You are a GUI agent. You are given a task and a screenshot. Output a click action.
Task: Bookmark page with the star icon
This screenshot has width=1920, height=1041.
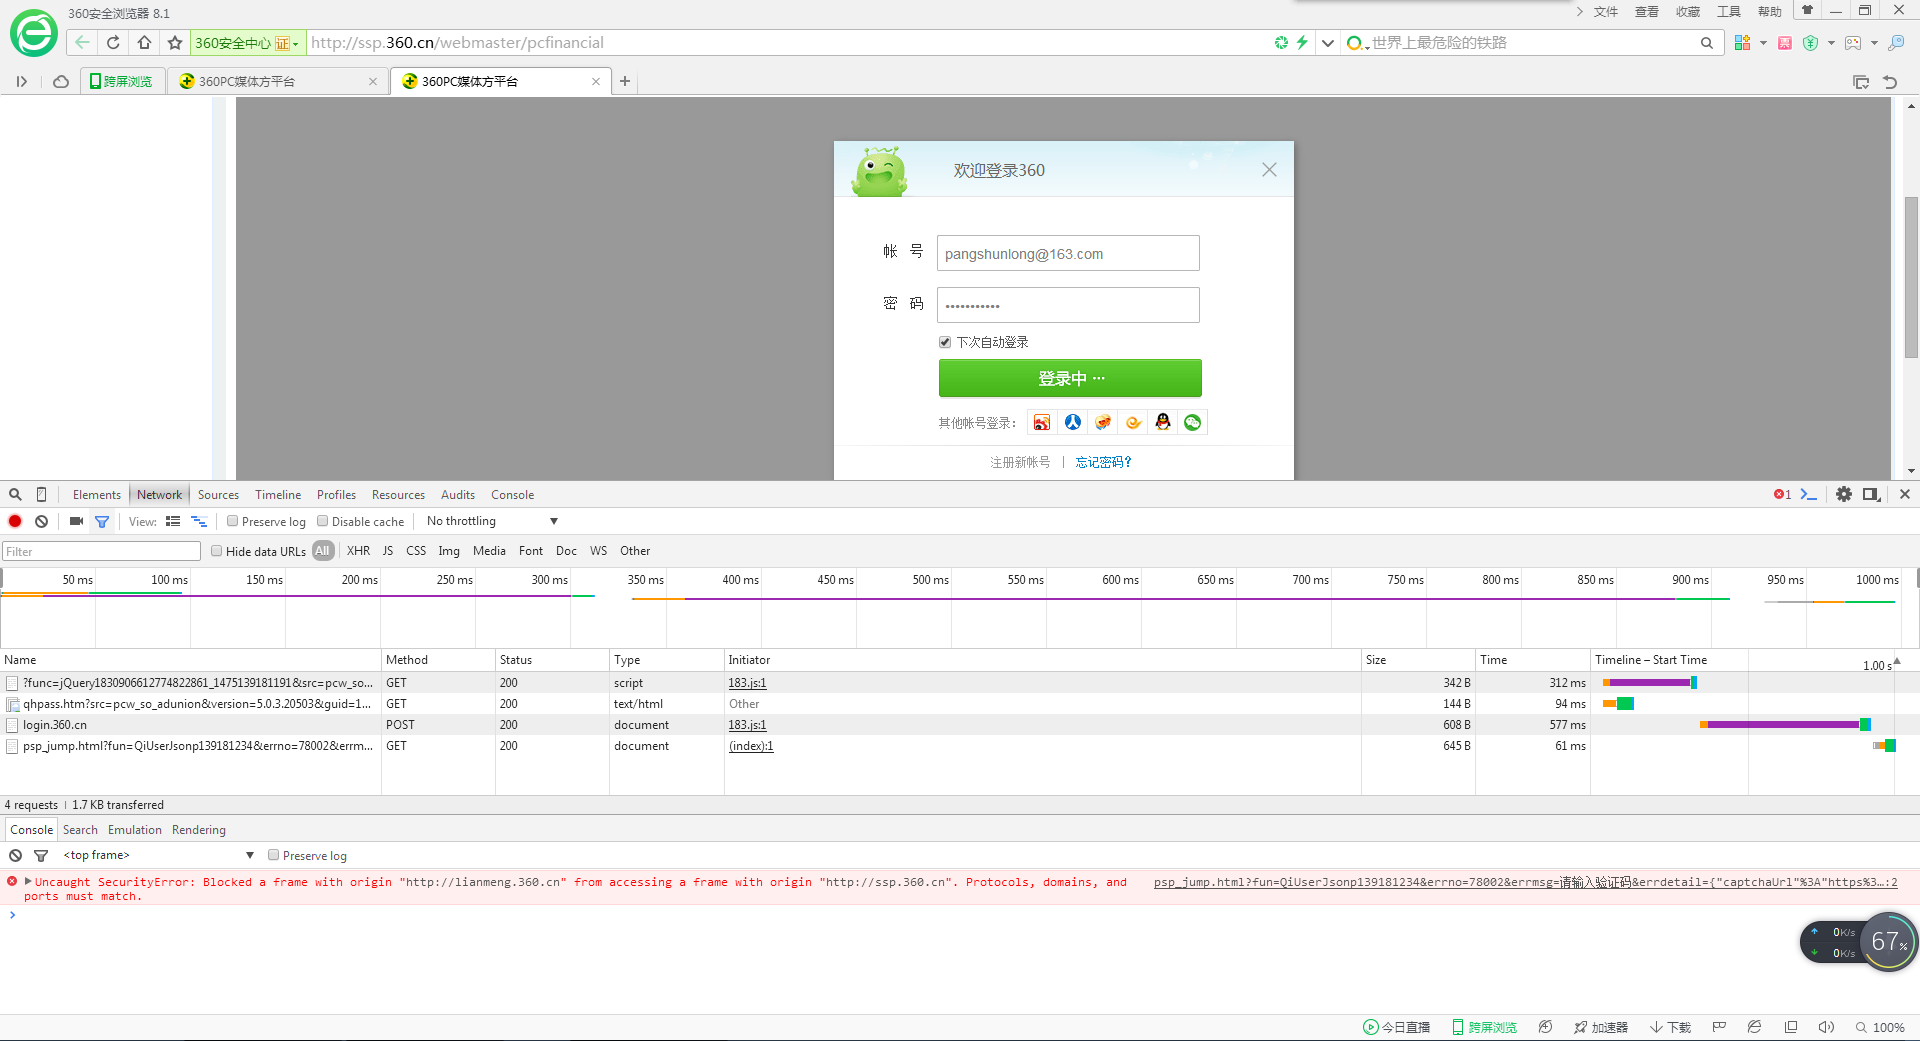(x=175, y=43)
